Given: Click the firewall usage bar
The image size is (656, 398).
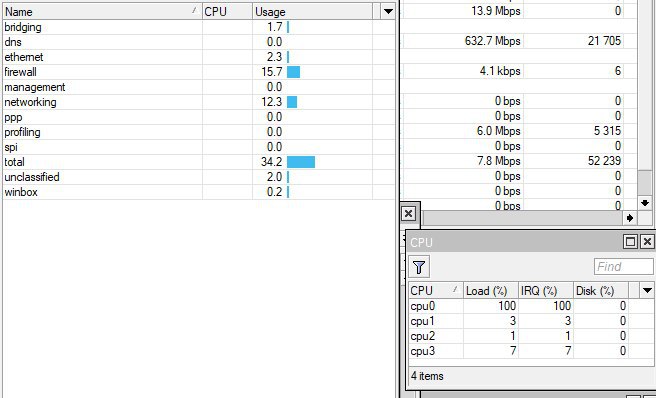Looking at the screenshot, I should (293, 72).
